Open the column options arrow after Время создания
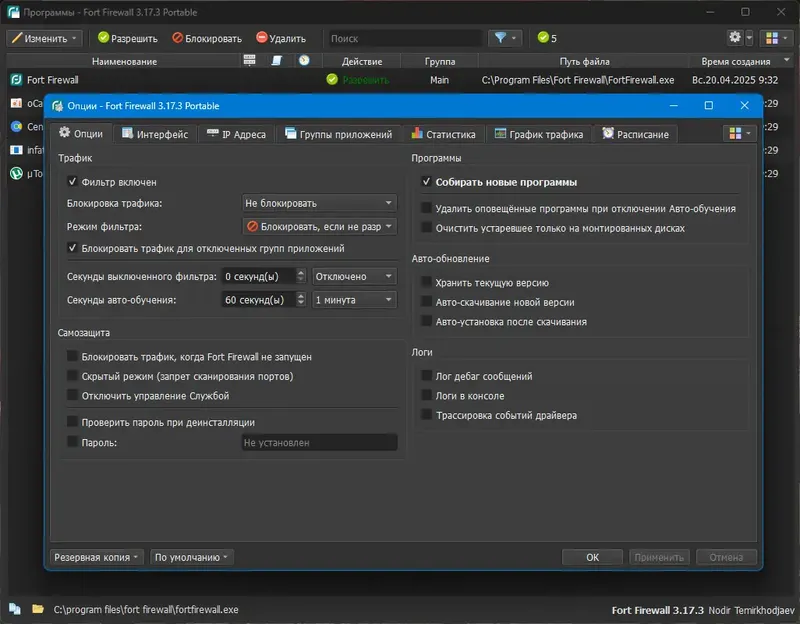800x624 pixels. [786, 60]
